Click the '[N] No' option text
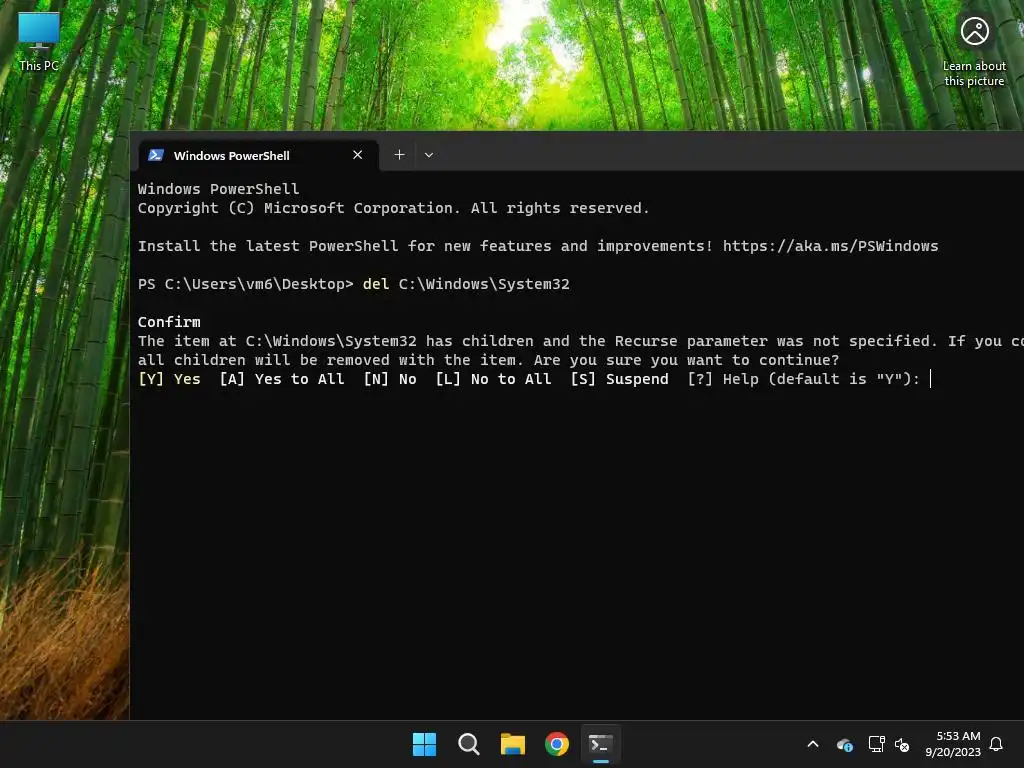This screenshot has height=768, width=1024. coord(390,379)
